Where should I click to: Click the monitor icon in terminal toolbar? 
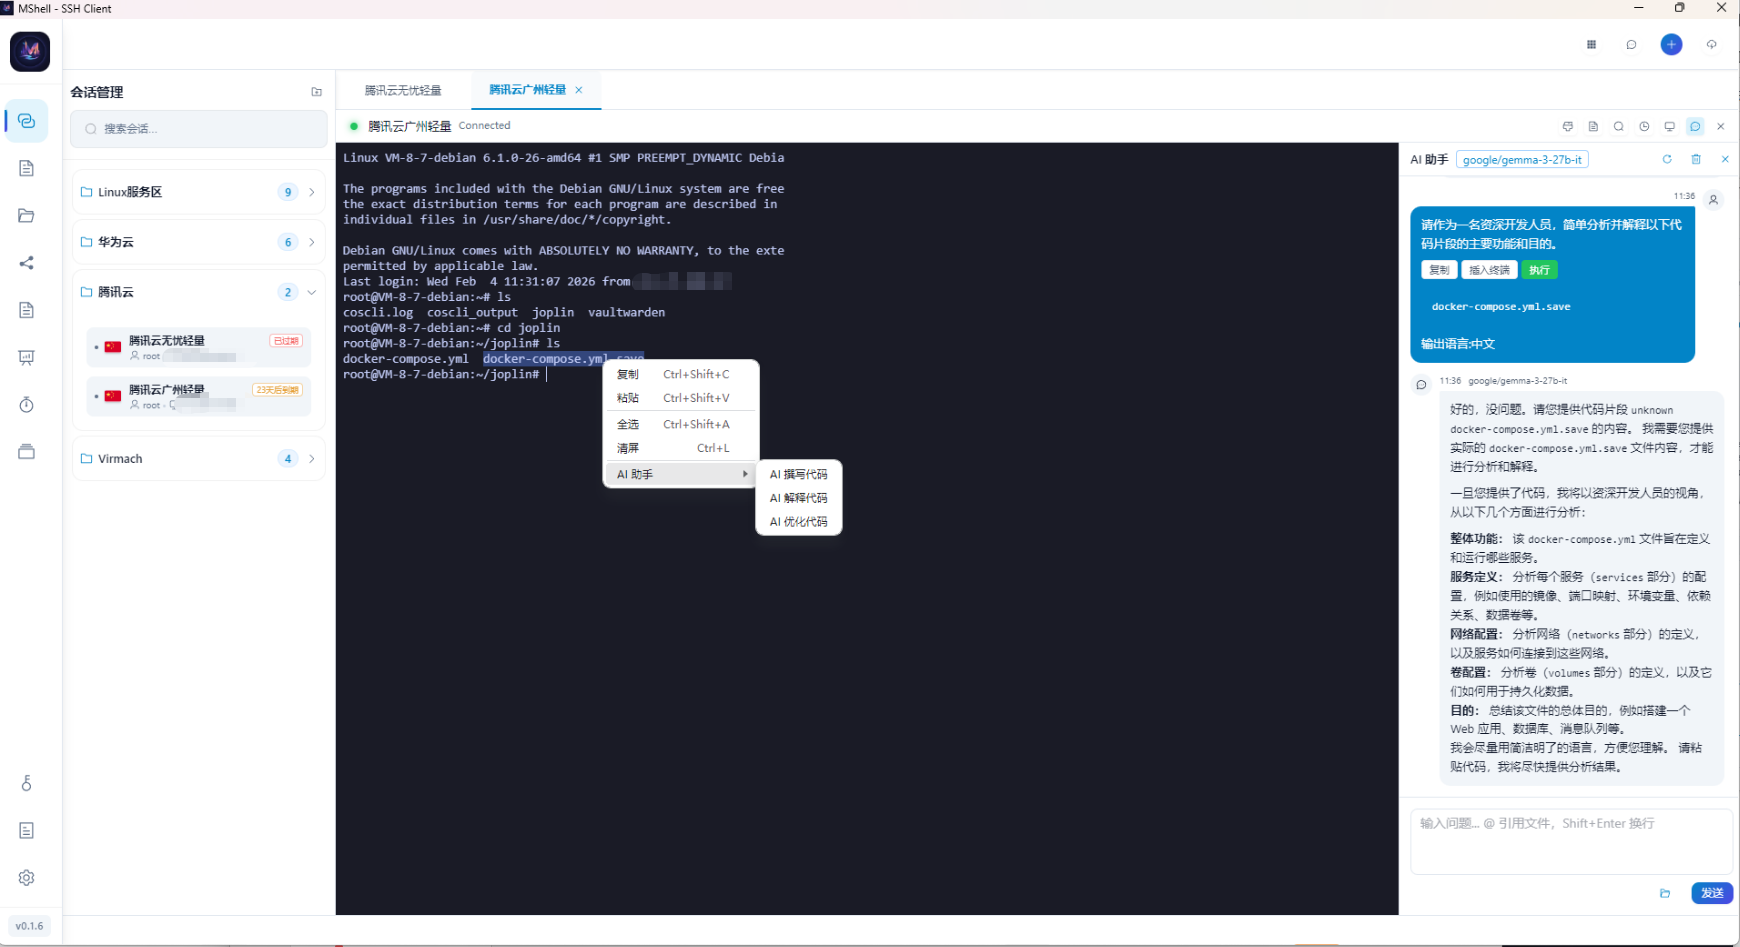click(x=1669, y=127)
